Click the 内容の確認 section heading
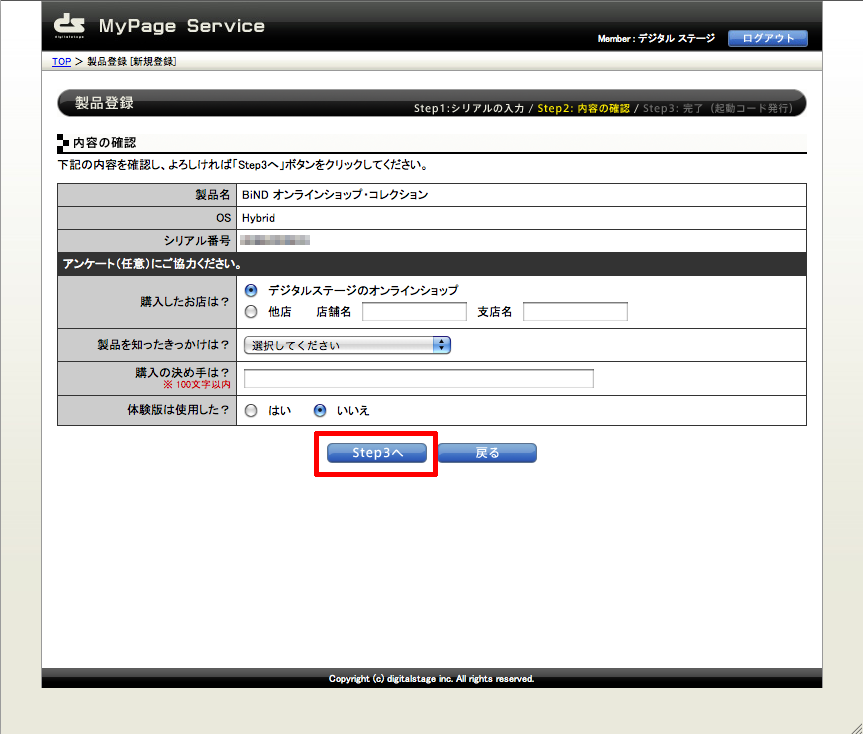This screenshot has height=734, width=863. coord(105,143)
